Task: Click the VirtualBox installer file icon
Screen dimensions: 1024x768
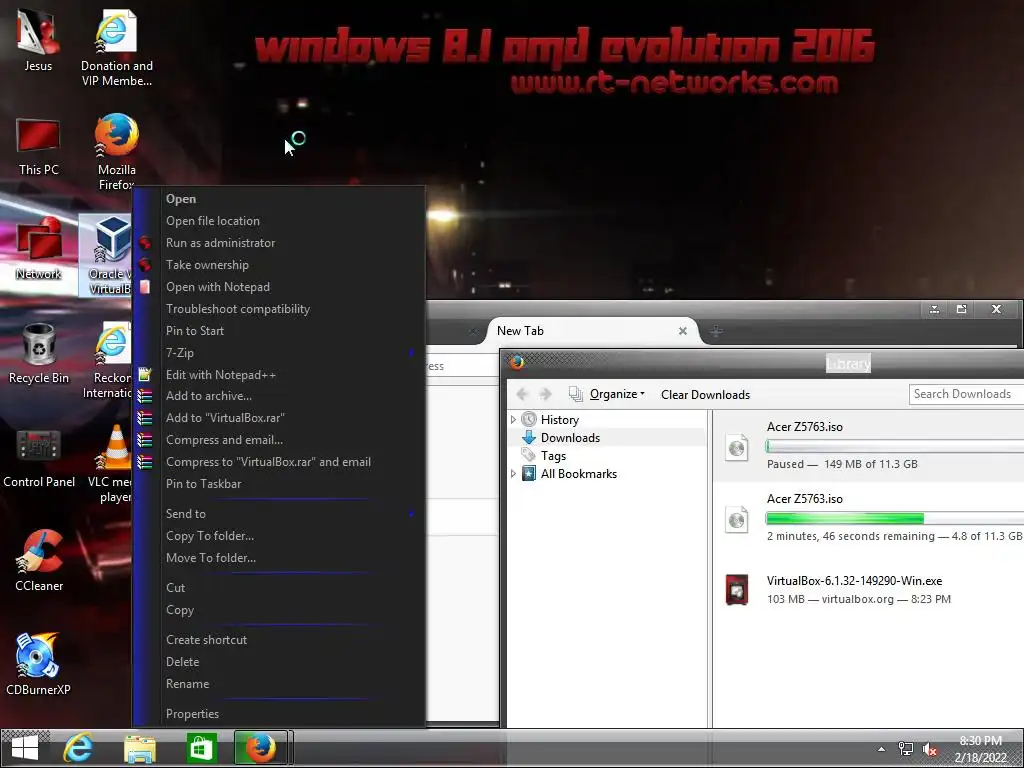Action: click(737, 590)
